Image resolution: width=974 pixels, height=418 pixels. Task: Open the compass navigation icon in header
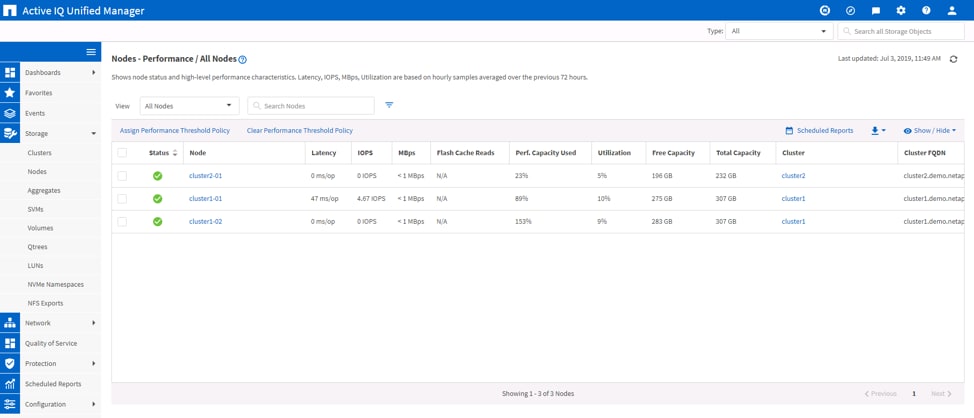tap(850, 11)
